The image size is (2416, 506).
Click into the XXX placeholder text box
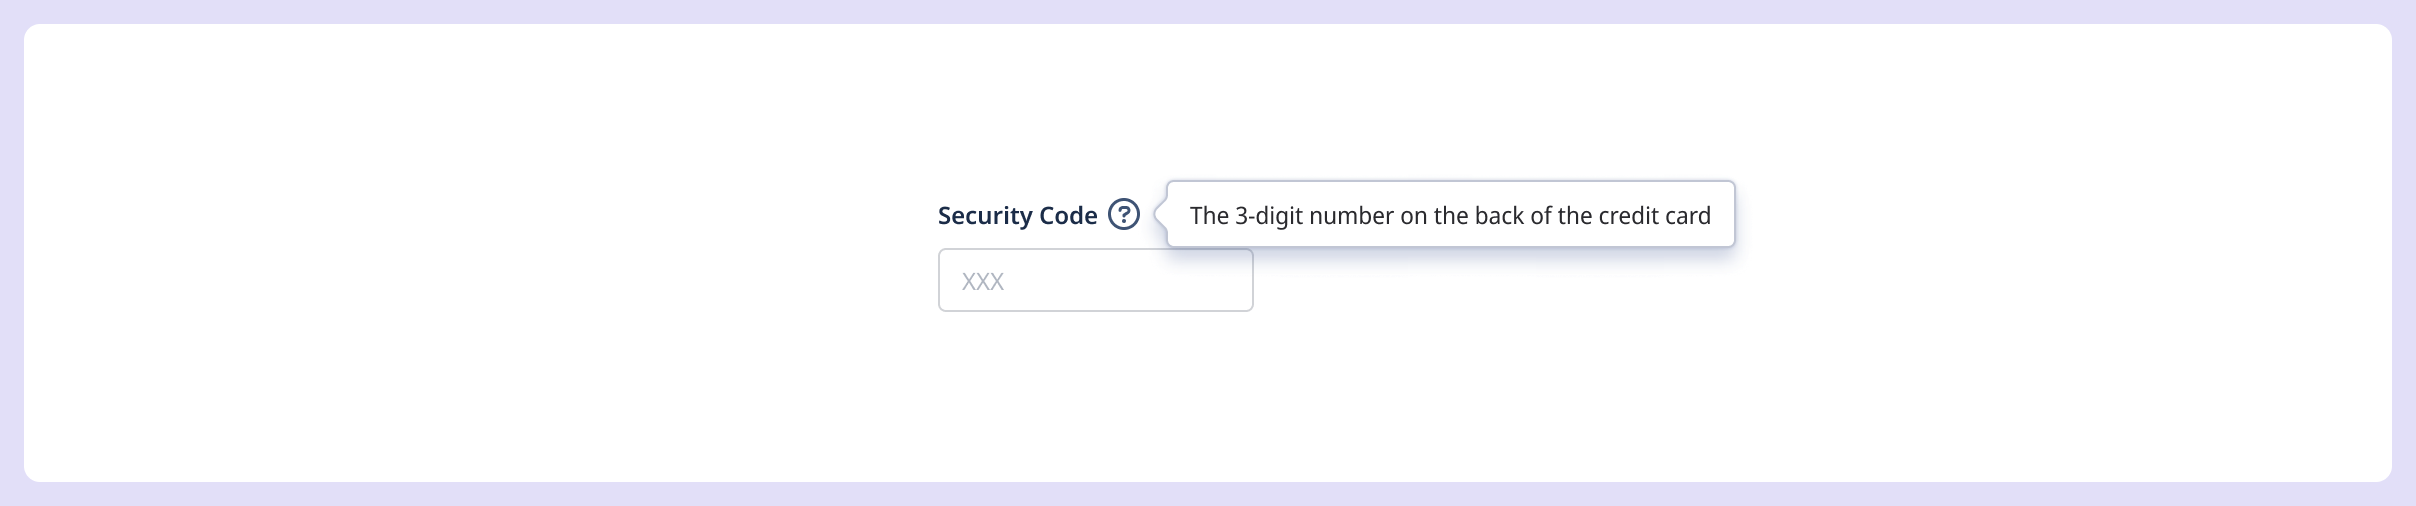point(1095,280)
